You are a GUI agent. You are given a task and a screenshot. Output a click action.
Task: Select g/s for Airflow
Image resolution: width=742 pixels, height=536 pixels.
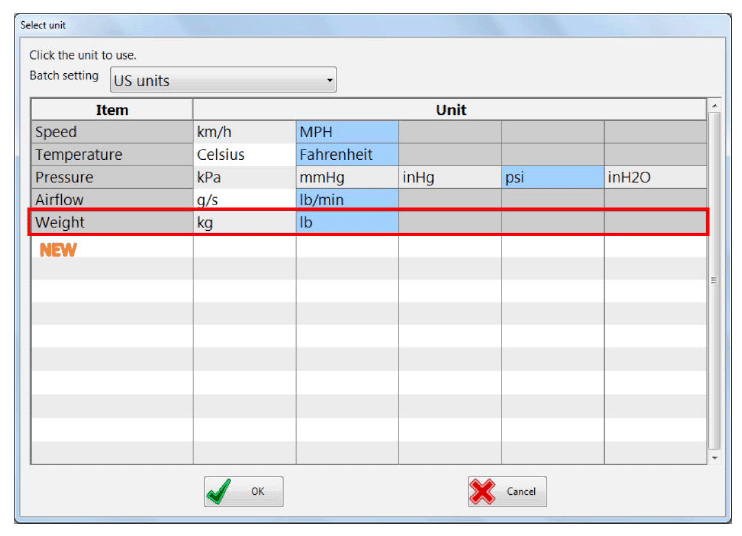click(244, 200)
